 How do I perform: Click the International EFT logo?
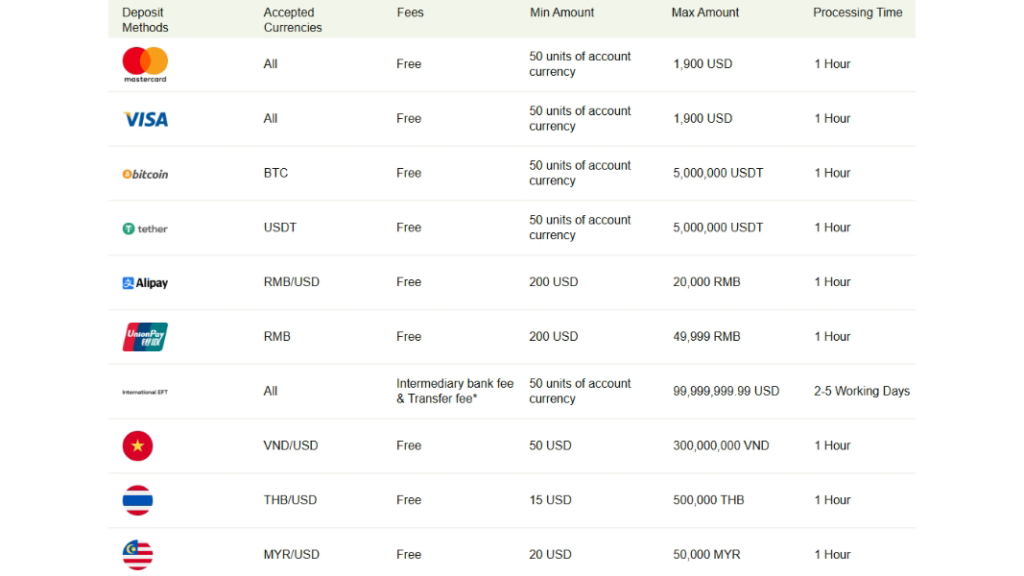(145, 392)
